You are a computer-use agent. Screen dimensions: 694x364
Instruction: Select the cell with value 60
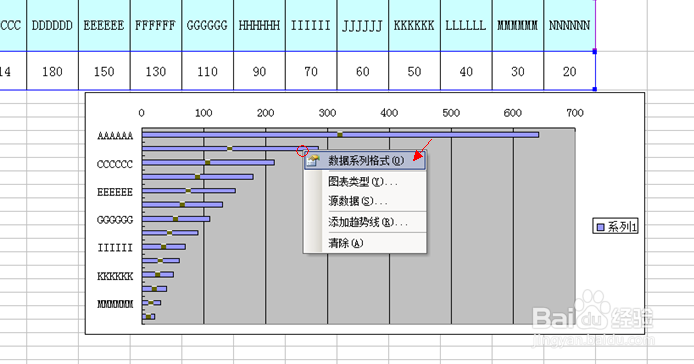pos(362,71)
